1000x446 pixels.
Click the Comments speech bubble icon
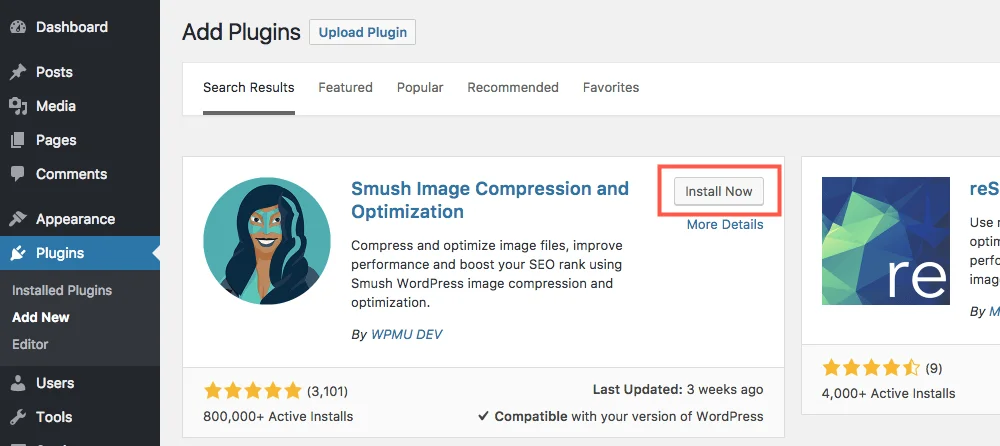pyautogui.click(x=18, y=174)
